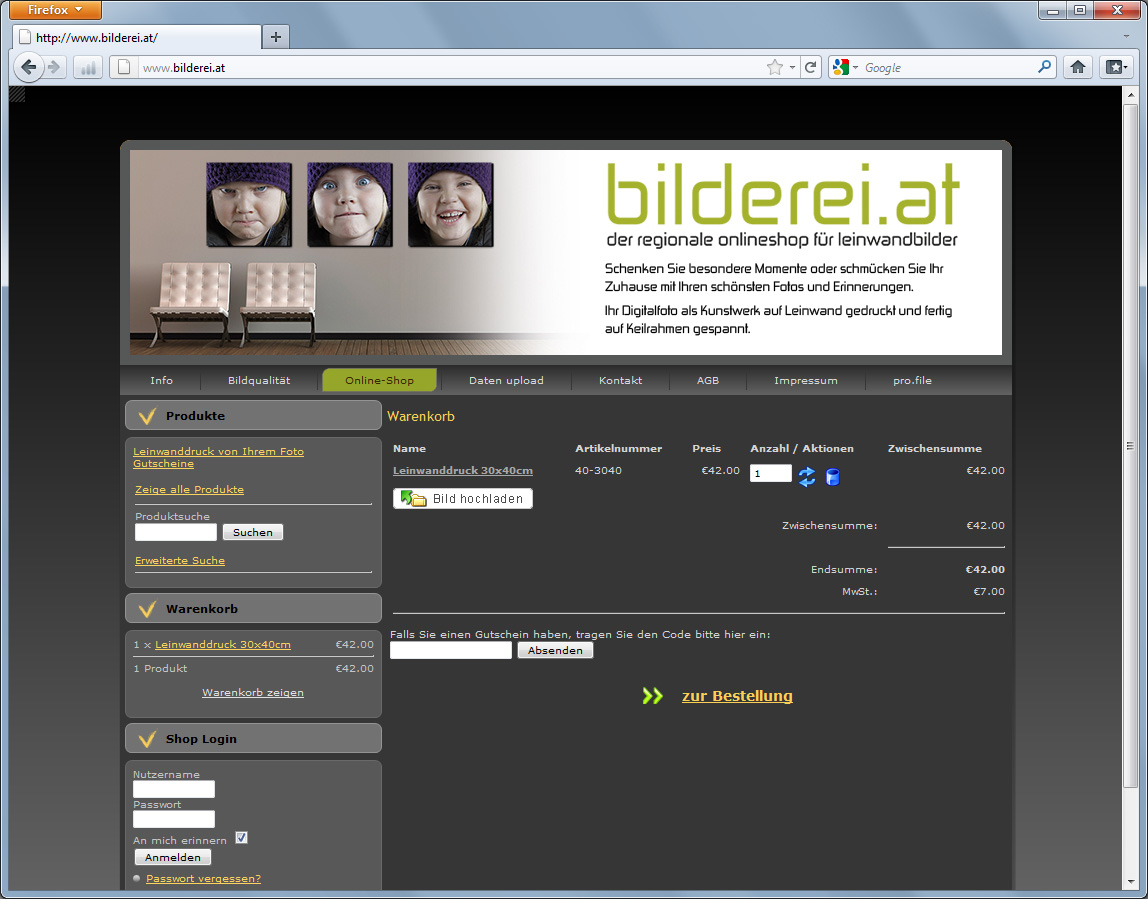This screenshot has height=899, width=1148.
Task: Open the Firefox application menu
Action: (x=56, y=10)
